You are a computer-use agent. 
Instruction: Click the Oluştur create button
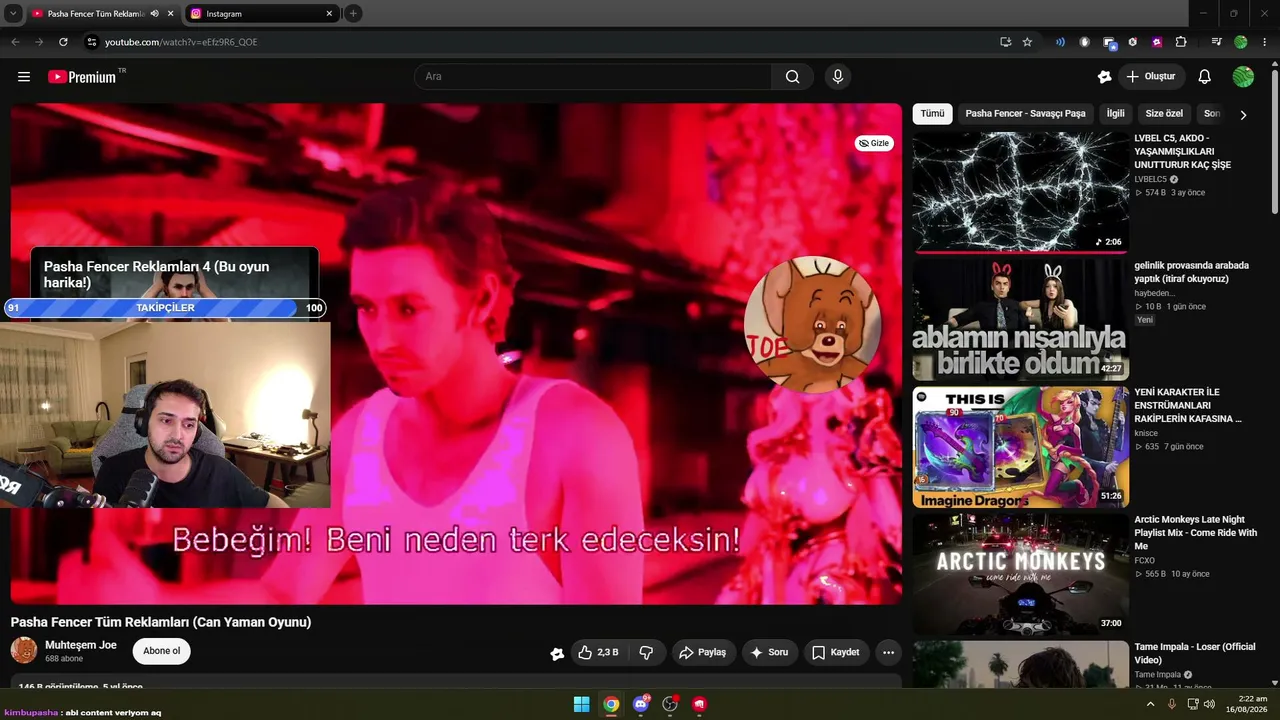tap(1151, 77)
